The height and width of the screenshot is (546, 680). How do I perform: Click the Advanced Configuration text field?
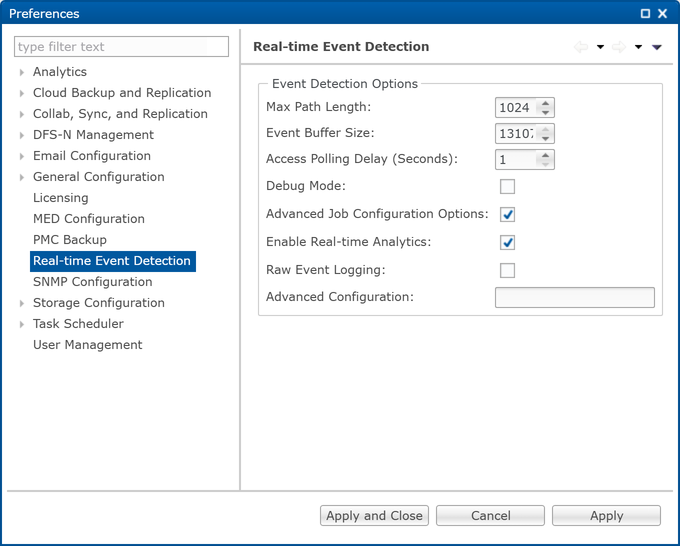click(575, 298)
